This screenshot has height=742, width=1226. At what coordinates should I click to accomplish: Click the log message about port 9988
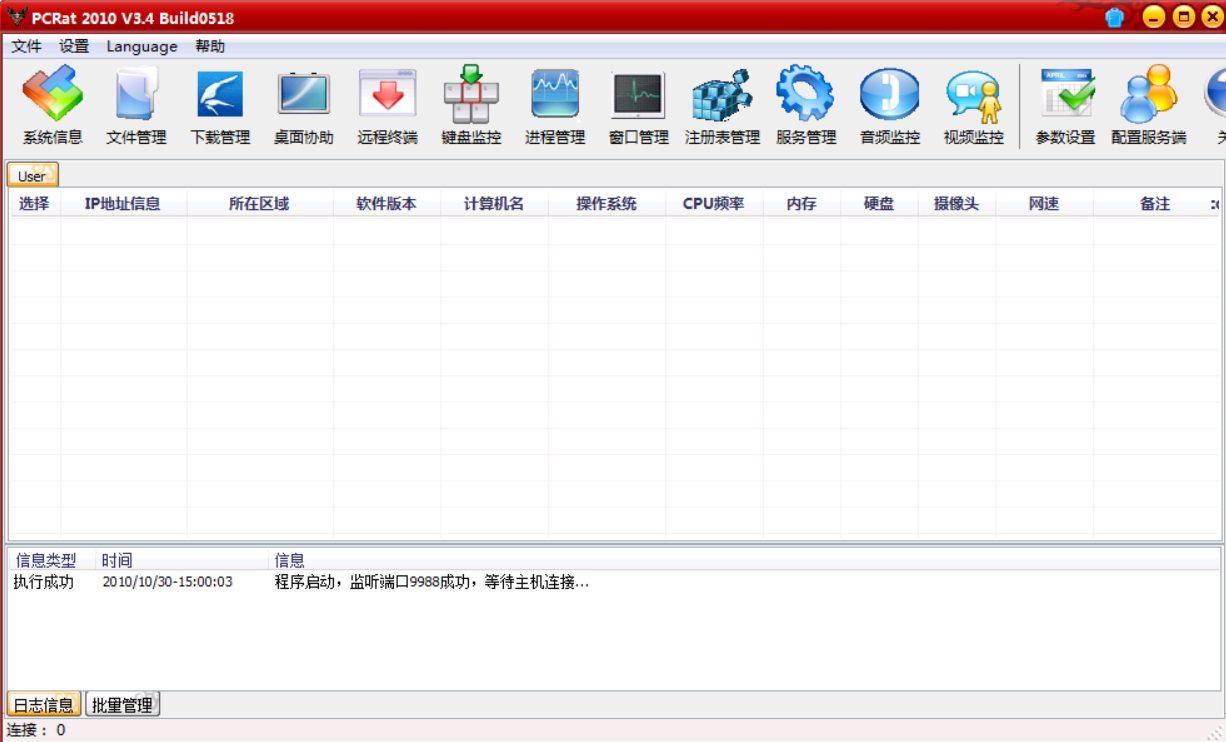(x=432, y=582)
